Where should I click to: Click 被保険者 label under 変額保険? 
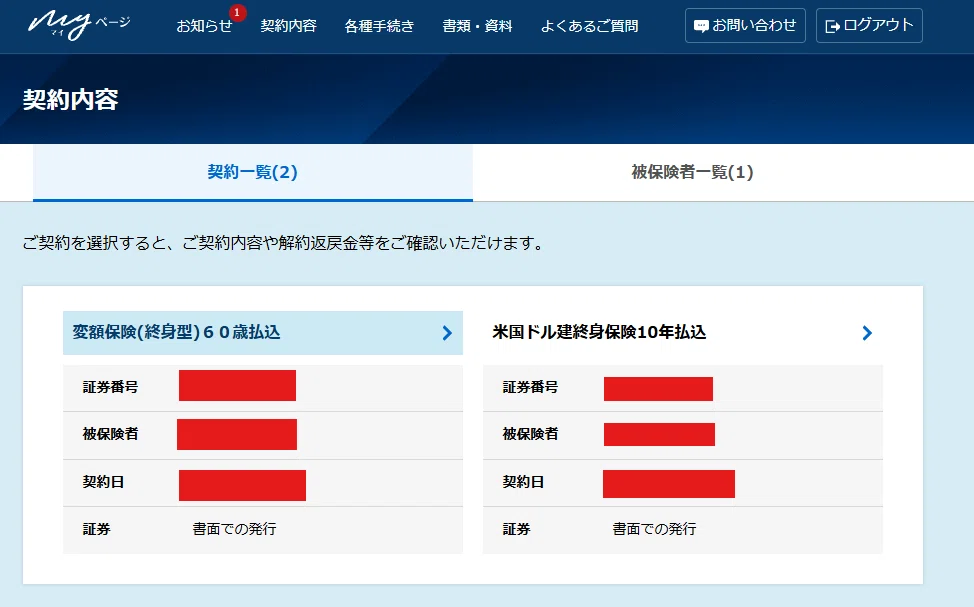coord(111,434)
